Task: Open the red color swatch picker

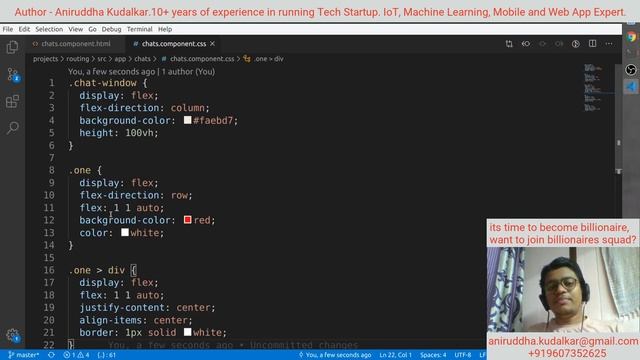Action: coord(187,220)
